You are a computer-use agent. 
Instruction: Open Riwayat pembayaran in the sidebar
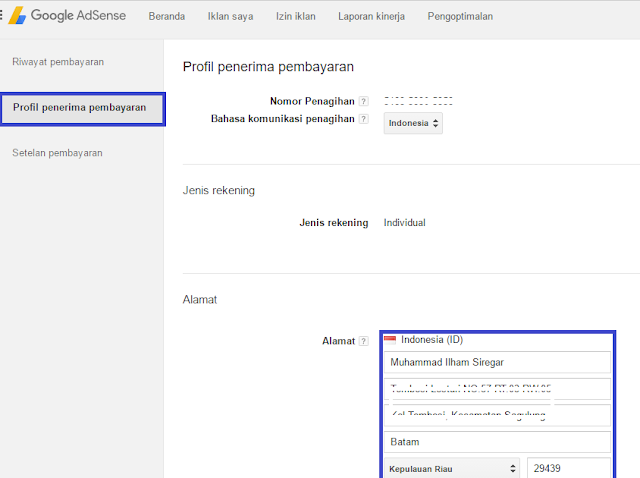tap(58, 62)
